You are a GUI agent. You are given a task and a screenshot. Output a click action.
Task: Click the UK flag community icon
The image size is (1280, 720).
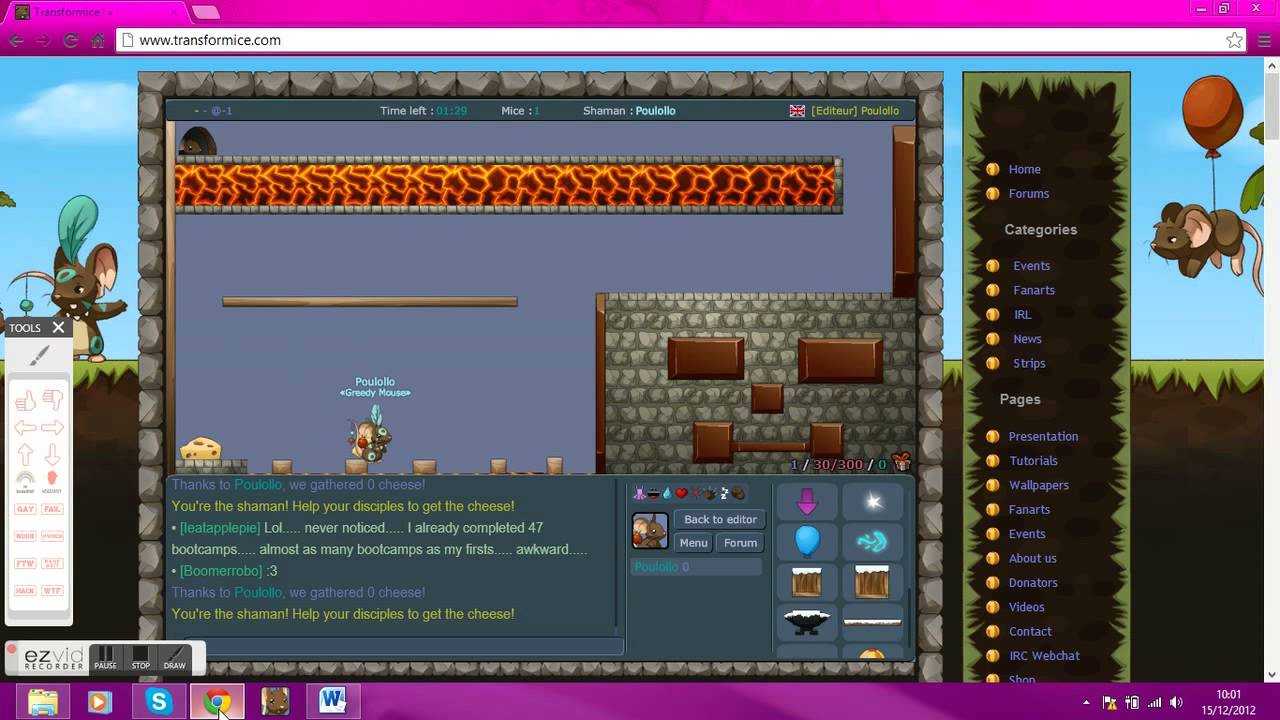(797, 111)
